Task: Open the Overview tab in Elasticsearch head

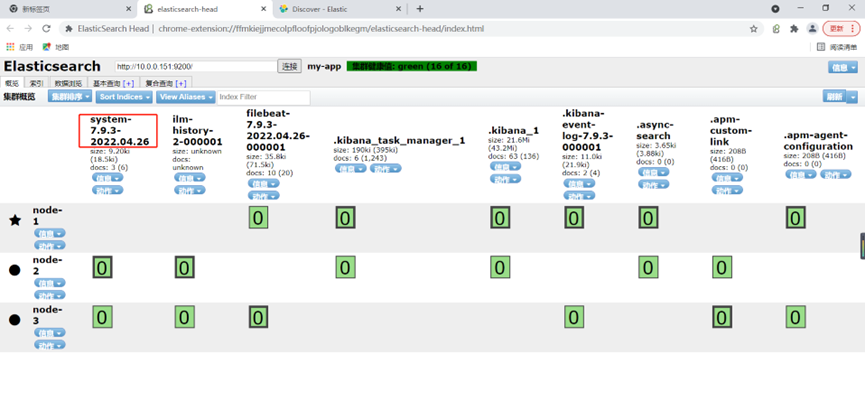Action: (x=12, y=83)
